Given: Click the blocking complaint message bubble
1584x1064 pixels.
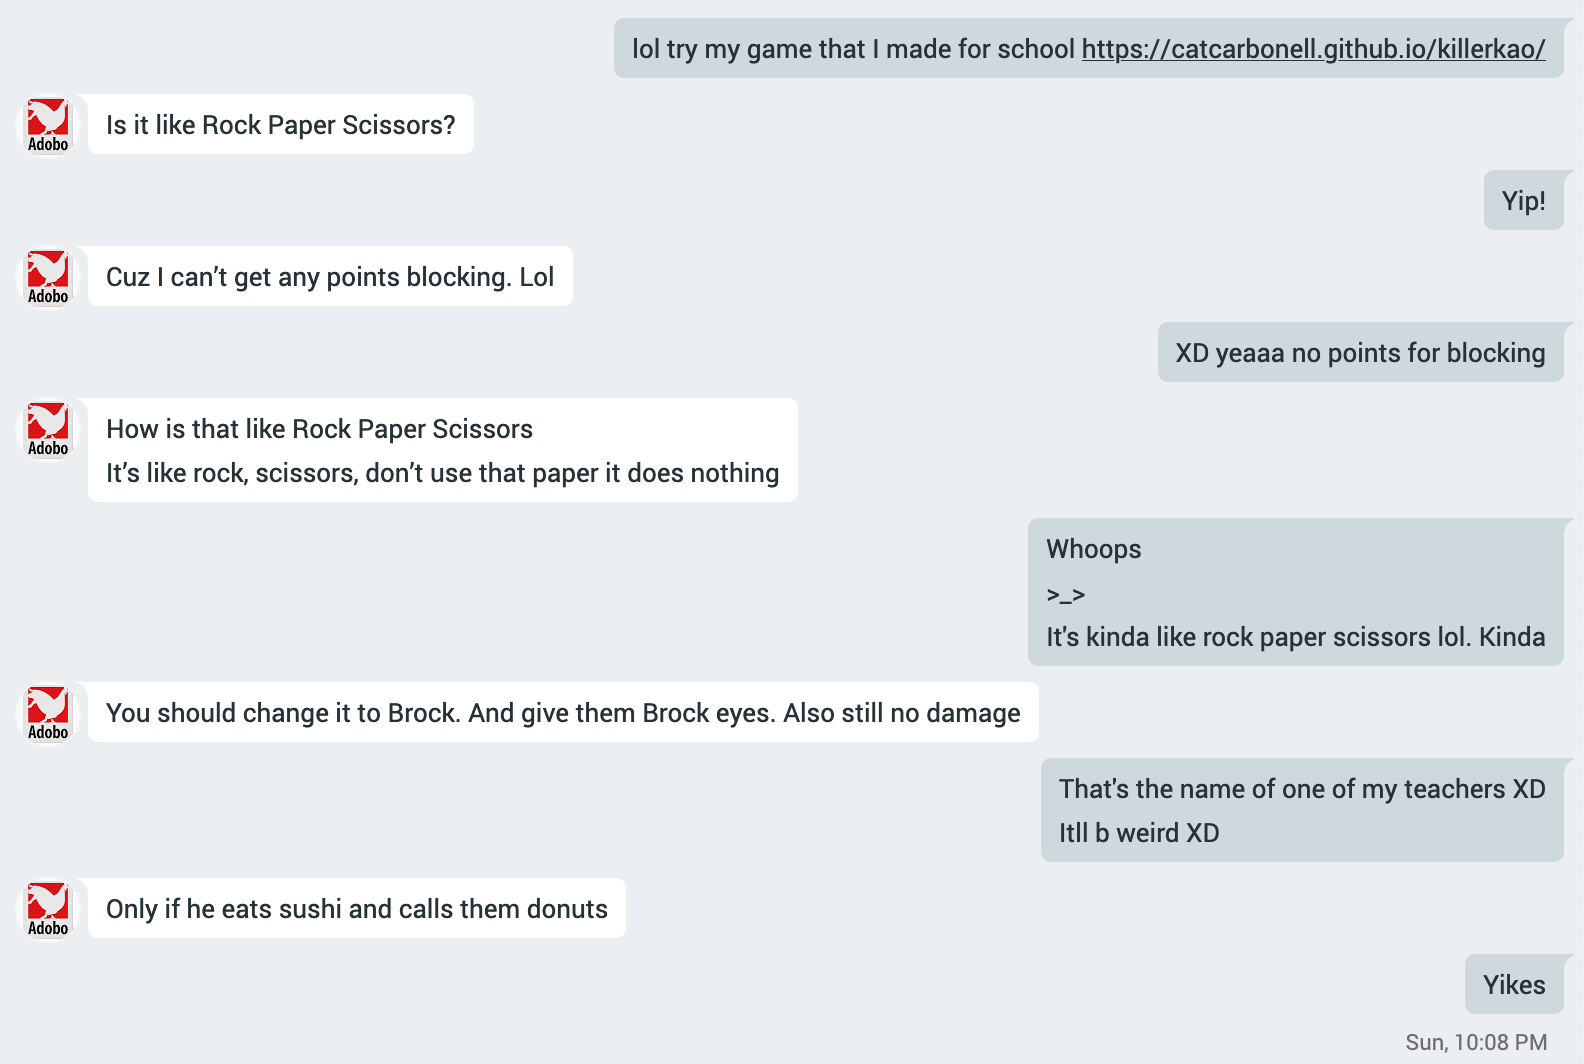Looking at the screenshot, I should click(330, 277).
